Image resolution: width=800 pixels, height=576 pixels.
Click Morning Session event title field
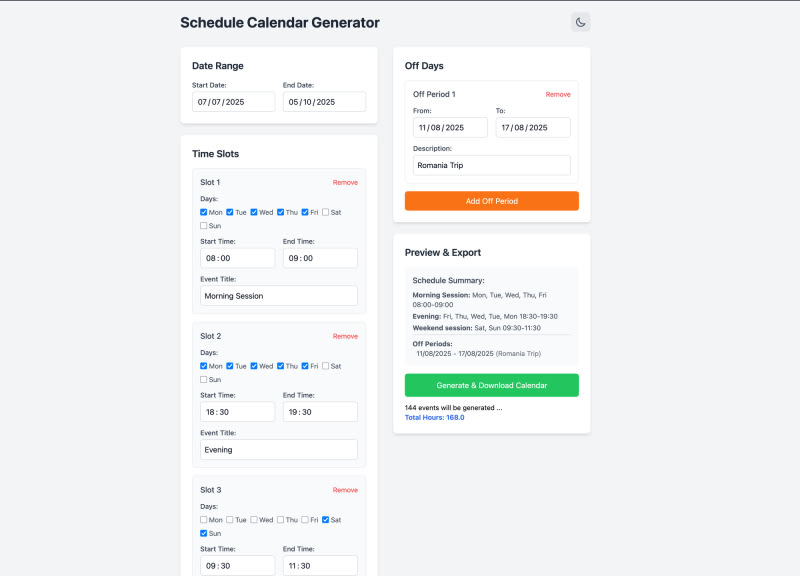pyautogui.click(x=279, y=296)
